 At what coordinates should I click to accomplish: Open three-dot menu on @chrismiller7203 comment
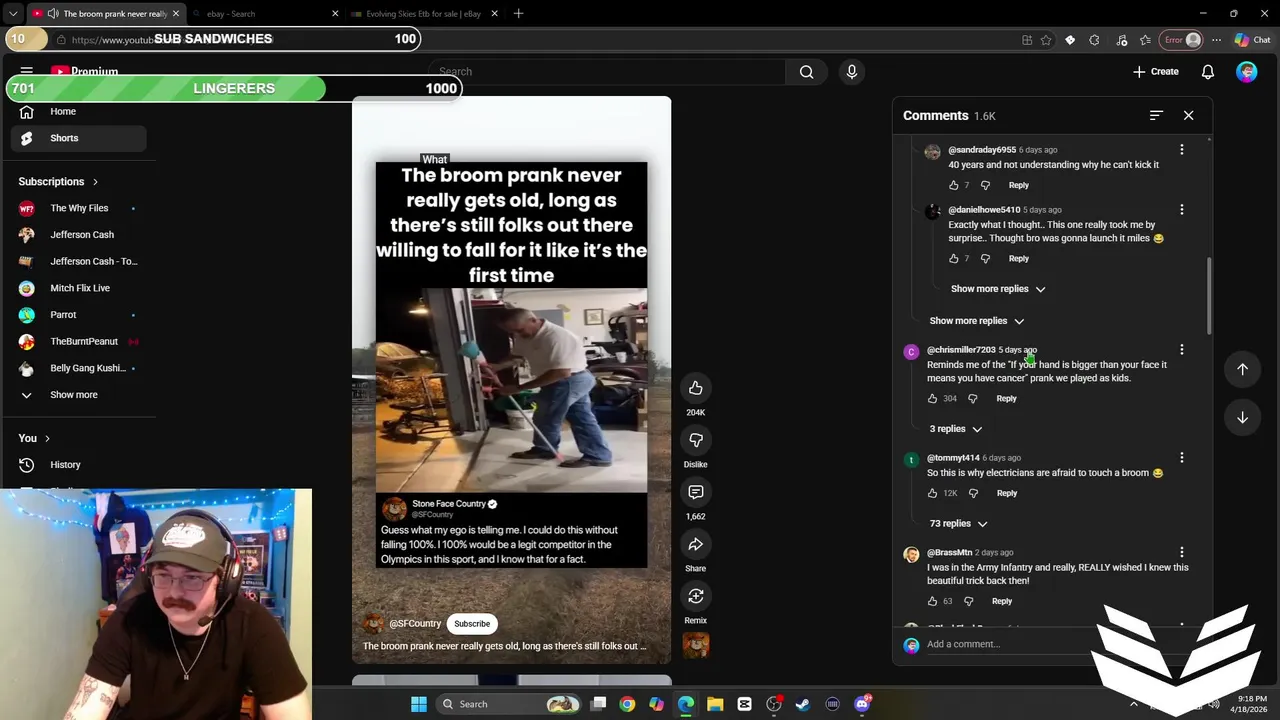(1182, 350)
